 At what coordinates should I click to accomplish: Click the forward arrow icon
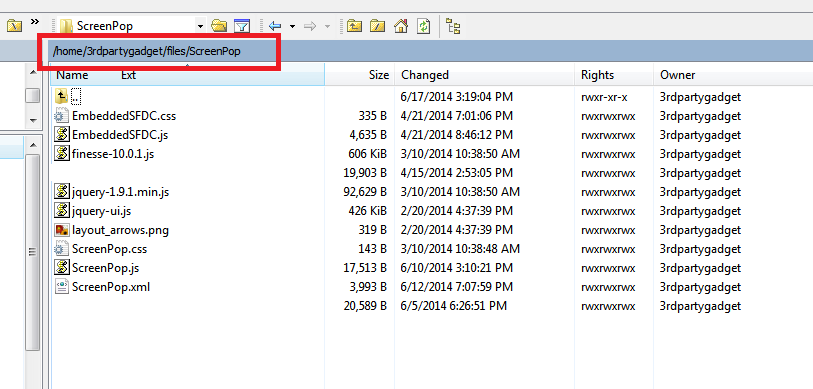(310, 25)
